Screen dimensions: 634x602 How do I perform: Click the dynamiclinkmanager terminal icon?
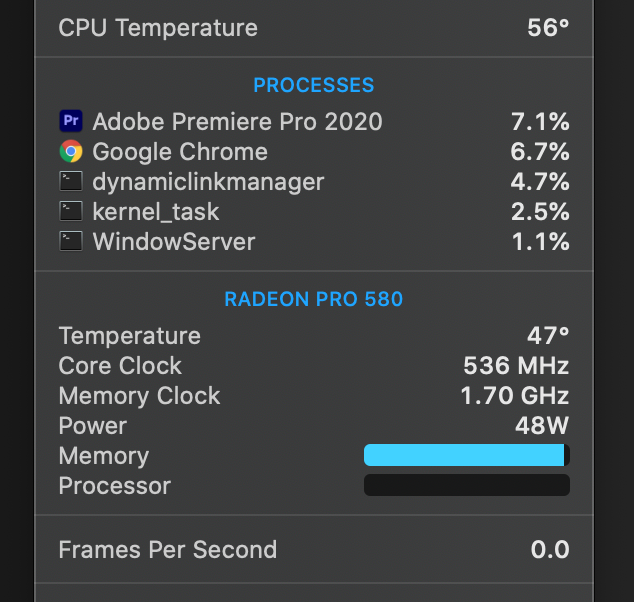click(71, 181)
